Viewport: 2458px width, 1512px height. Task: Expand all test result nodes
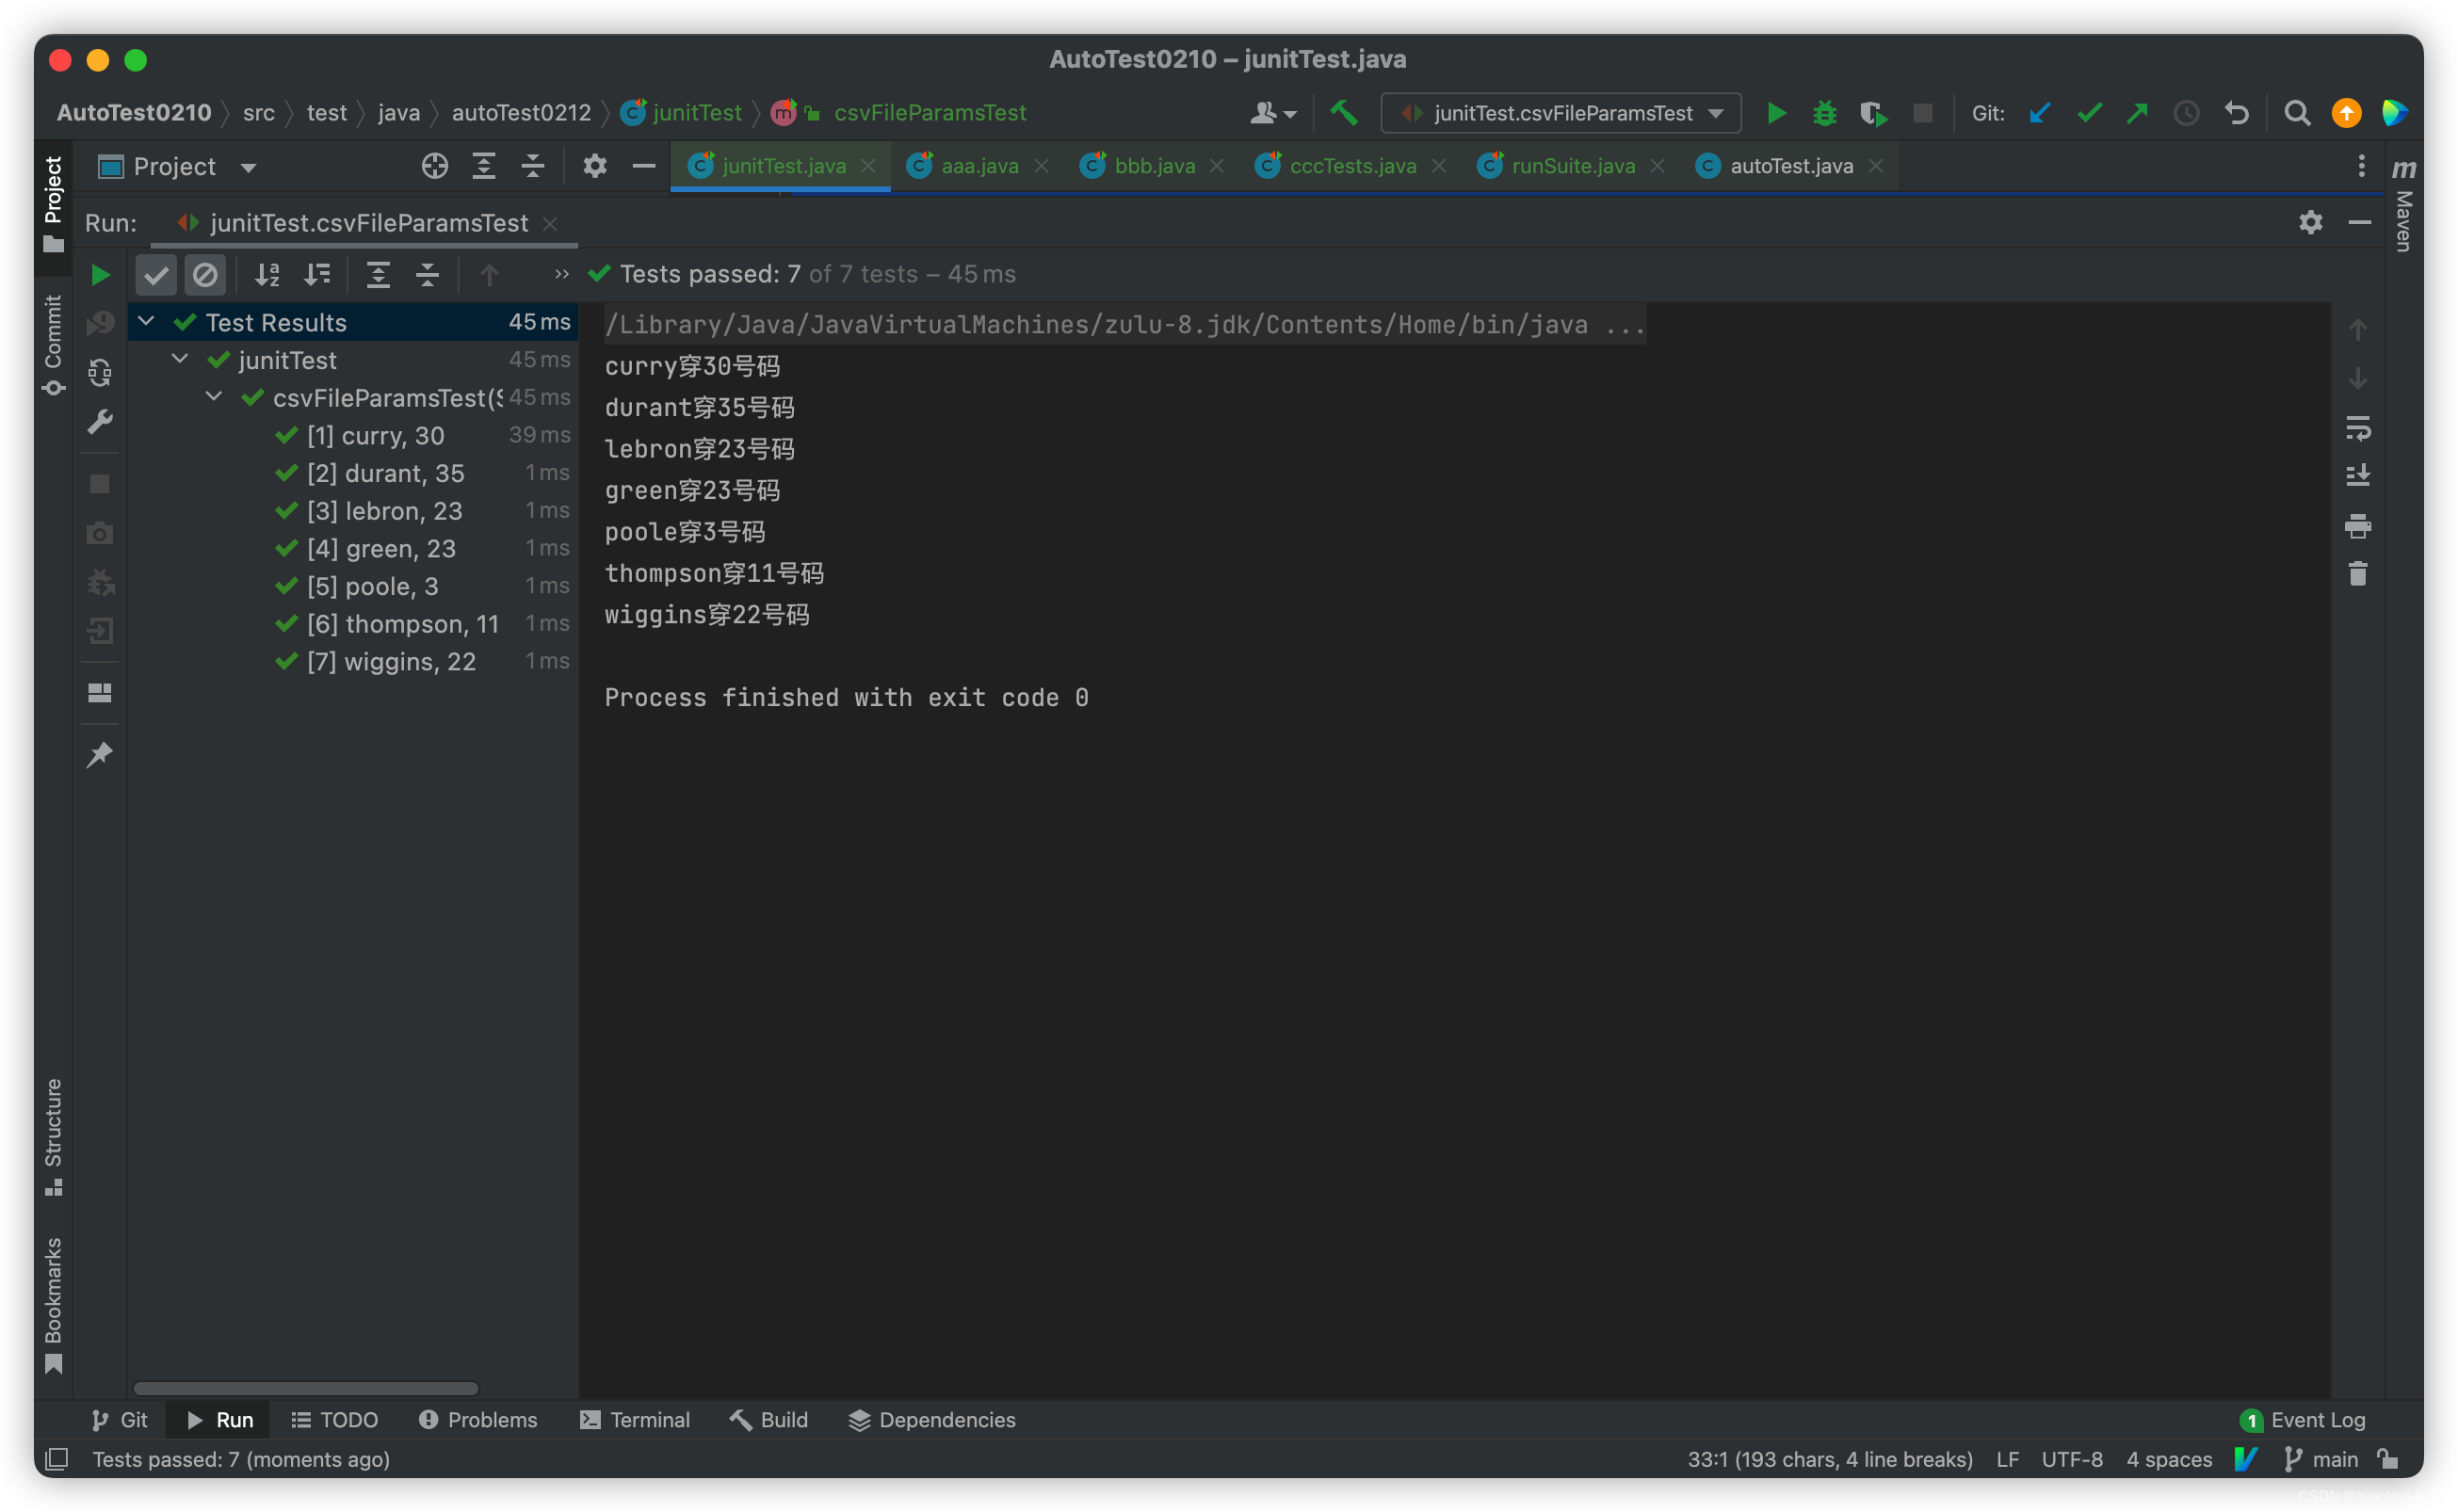378,274
